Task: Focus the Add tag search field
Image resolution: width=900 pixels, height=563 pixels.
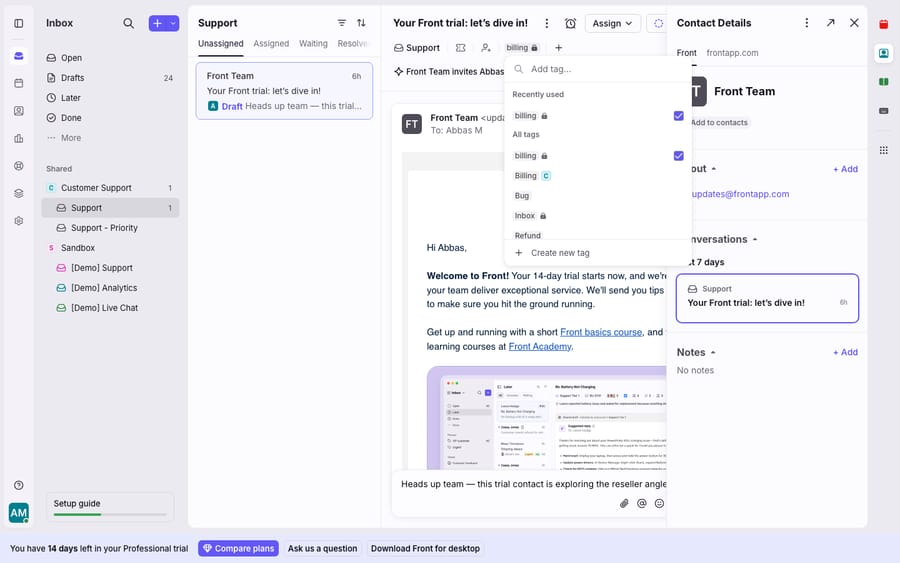Action: (598, 69)
